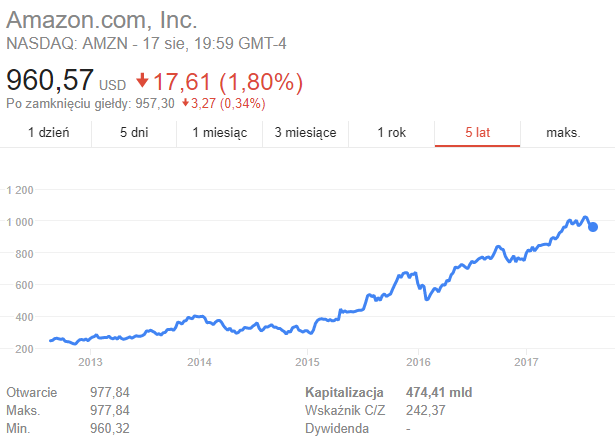Select the active 5 lat tab
Image resolution: width=615 pixels, height=438 pixels.
477,133
